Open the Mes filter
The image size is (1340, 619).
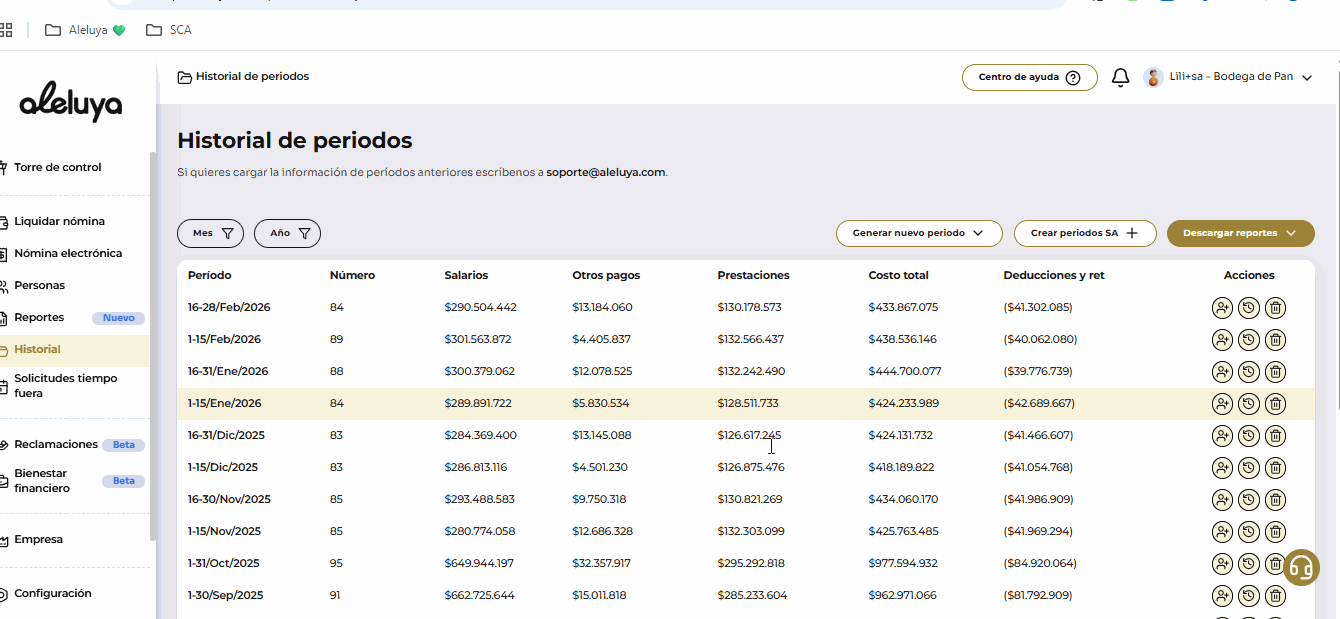coord(210,233)
